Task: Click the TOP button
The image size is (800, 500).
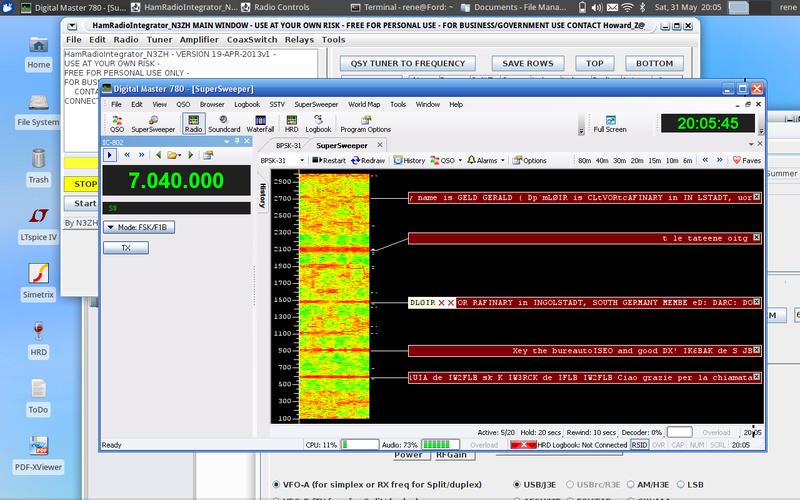Action: (594, 63)
